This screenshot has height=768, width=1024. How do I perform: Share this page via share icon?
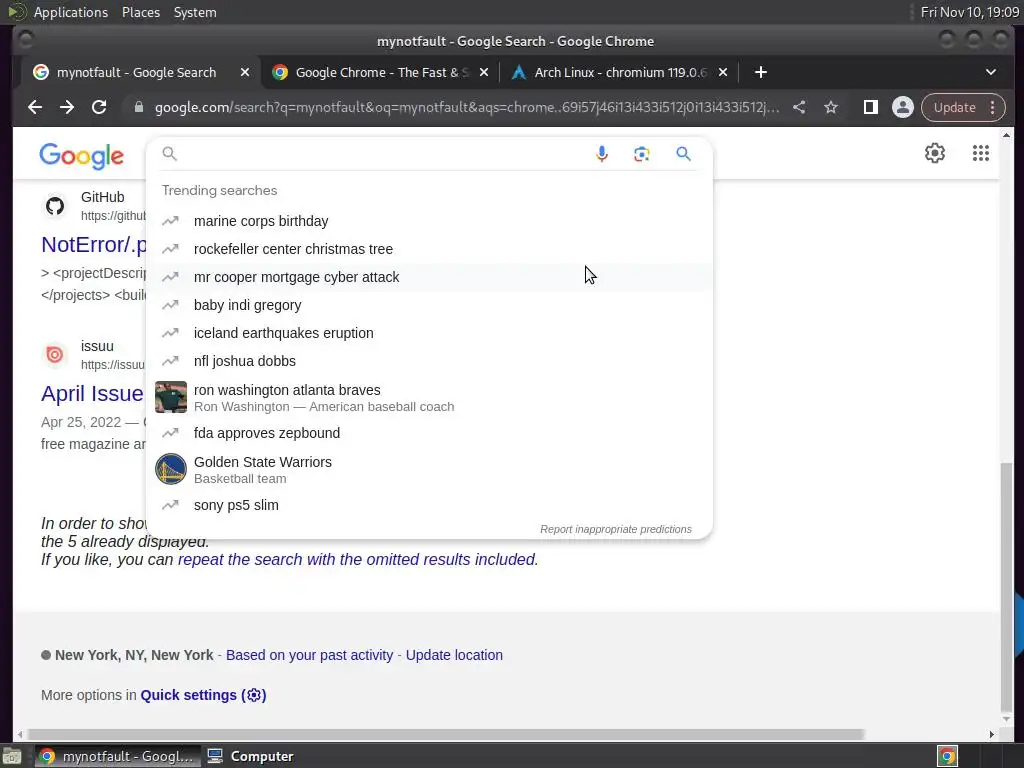tap(799, 108)
